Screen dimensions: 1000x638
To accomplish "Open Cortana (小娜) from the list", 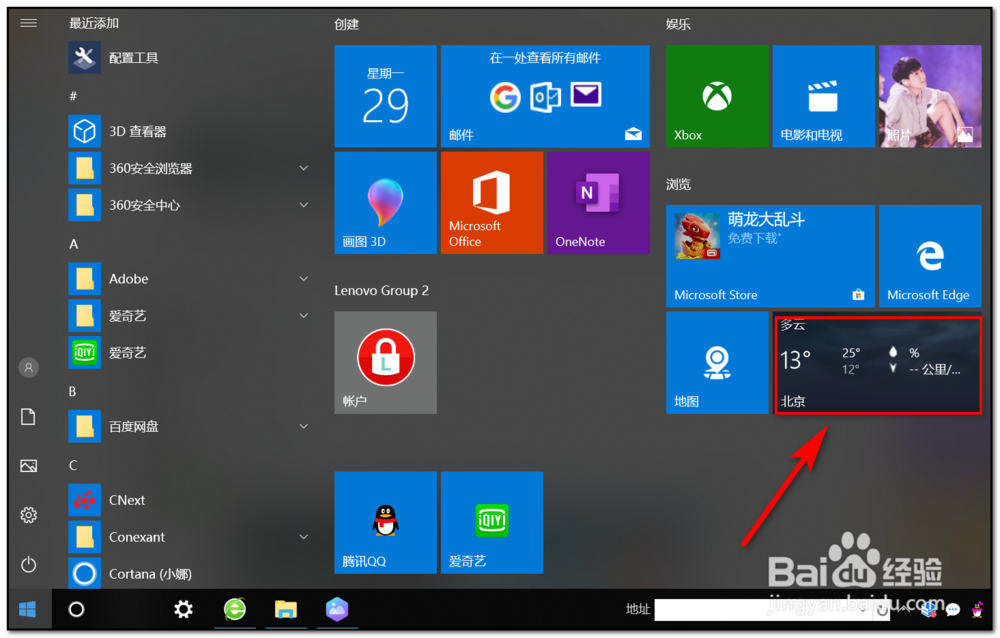I will [x=189, y=574].
